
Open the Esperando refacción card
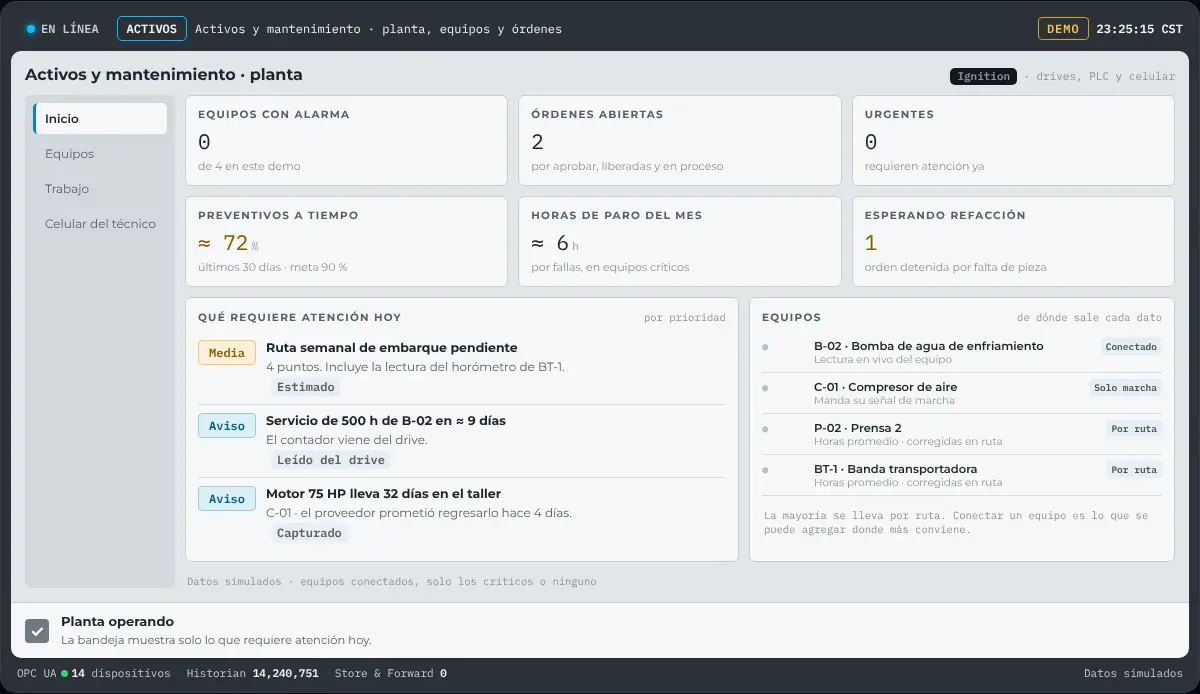(x=1013, y=242)
